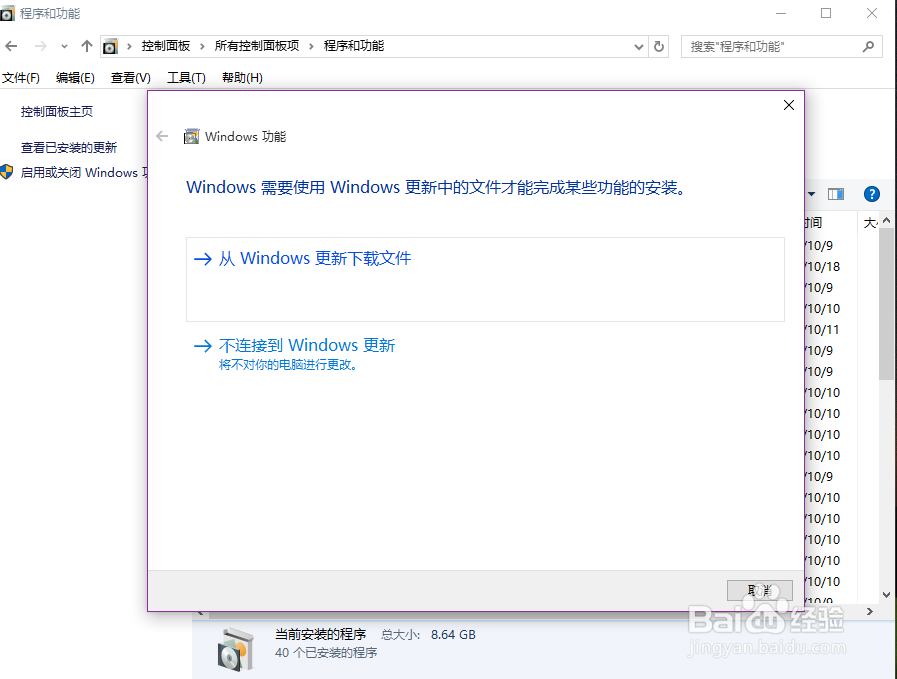The image size is (897, 679).
Task: Open the 帮助(H) menu
Action: click(242, 77)
